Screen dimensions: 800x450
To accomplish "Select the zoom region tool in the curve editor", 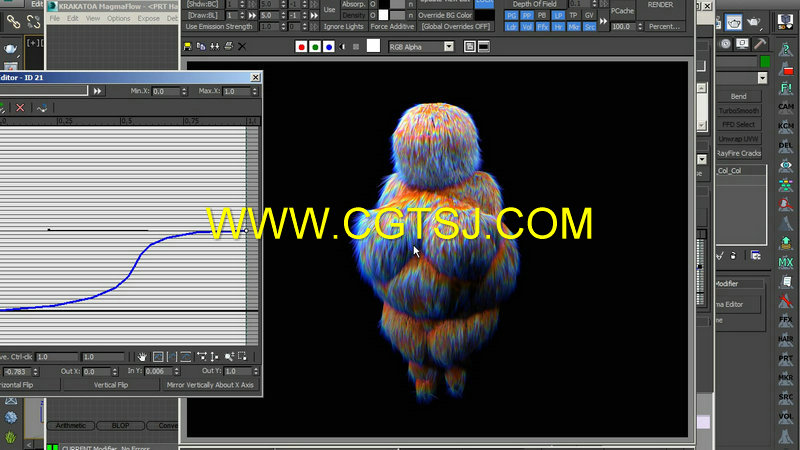I will point(242,357).
